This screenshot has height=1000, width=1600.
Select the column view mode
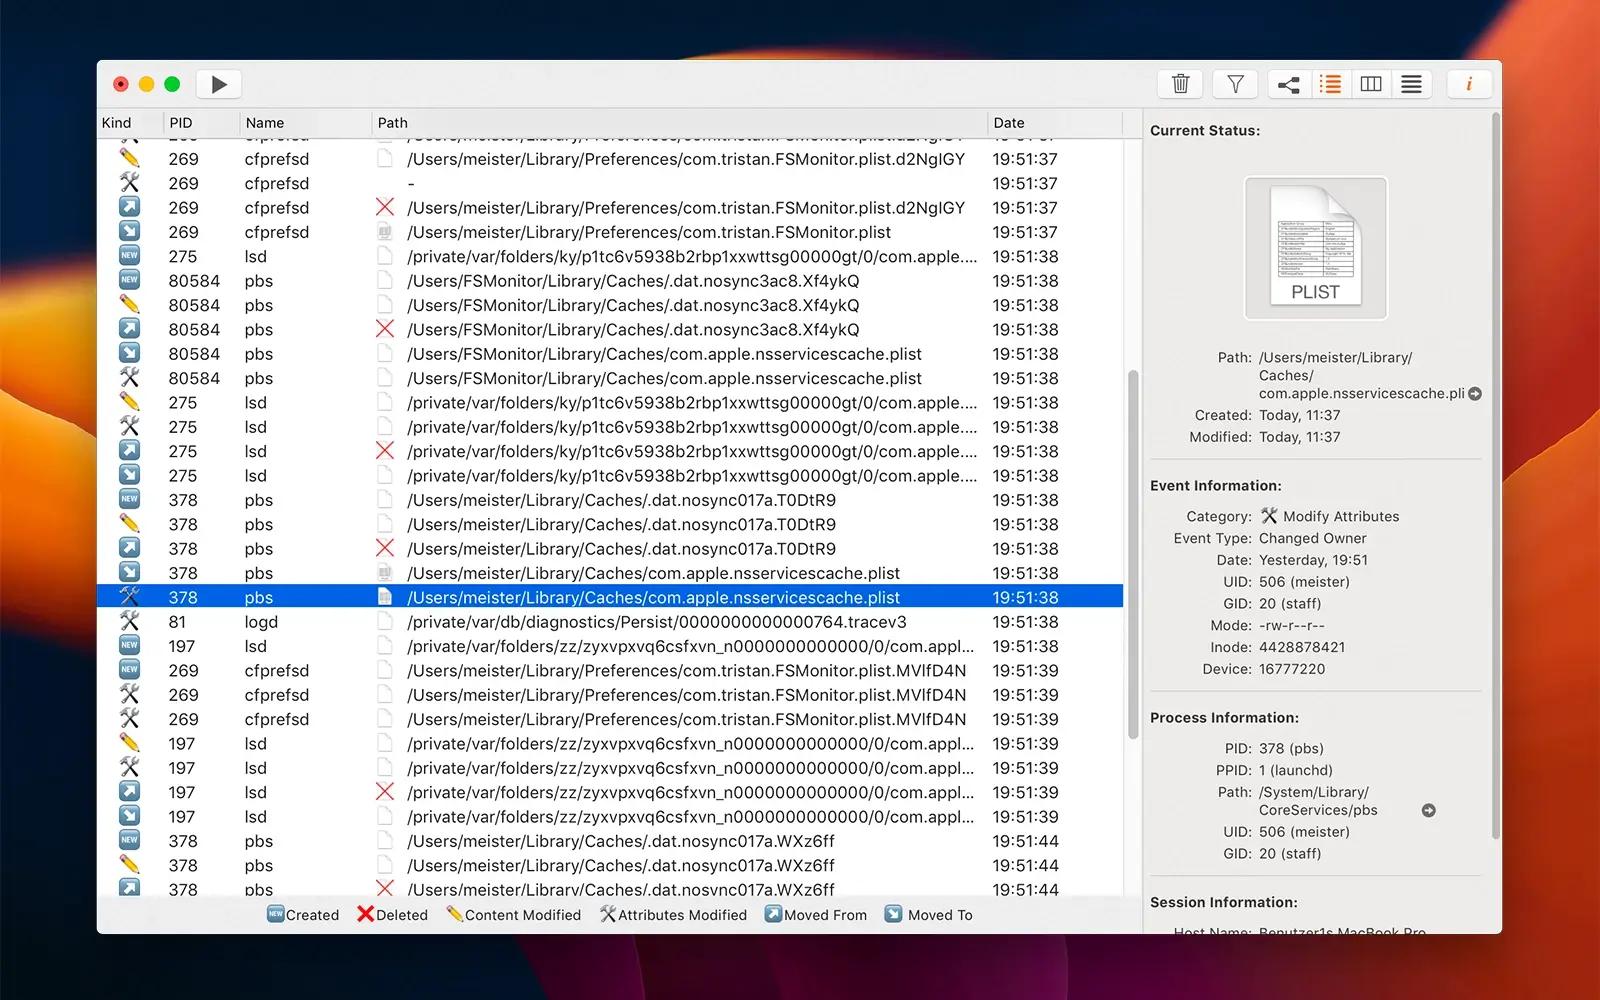tap(1371, 84)
